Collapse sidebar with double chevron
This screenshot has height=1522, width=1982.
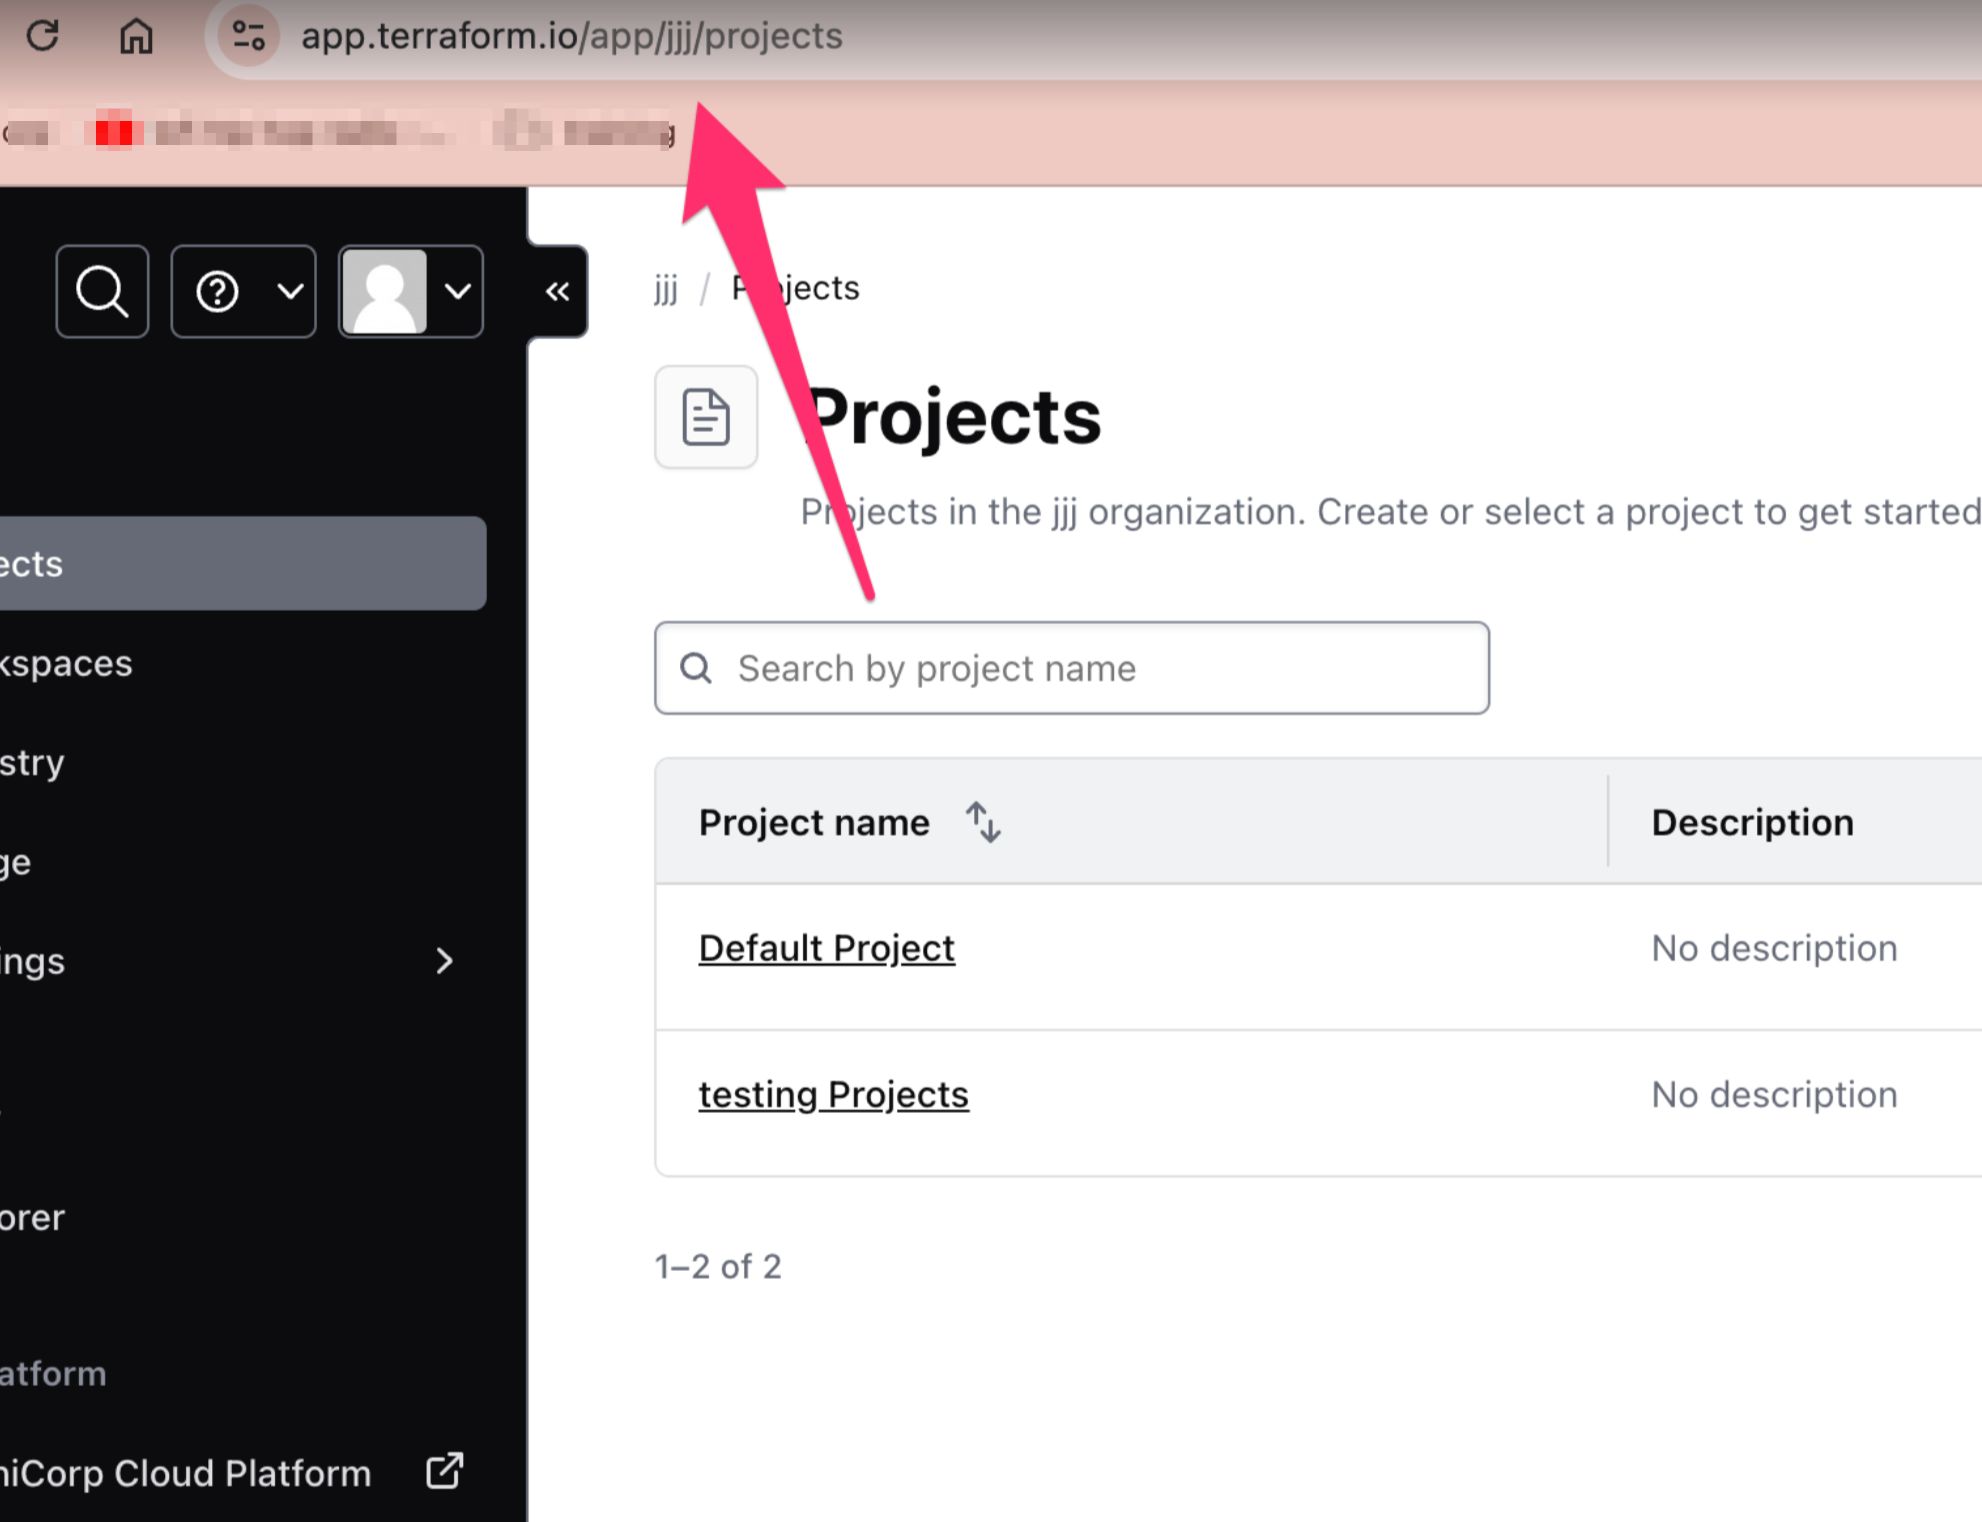[557, 291]
